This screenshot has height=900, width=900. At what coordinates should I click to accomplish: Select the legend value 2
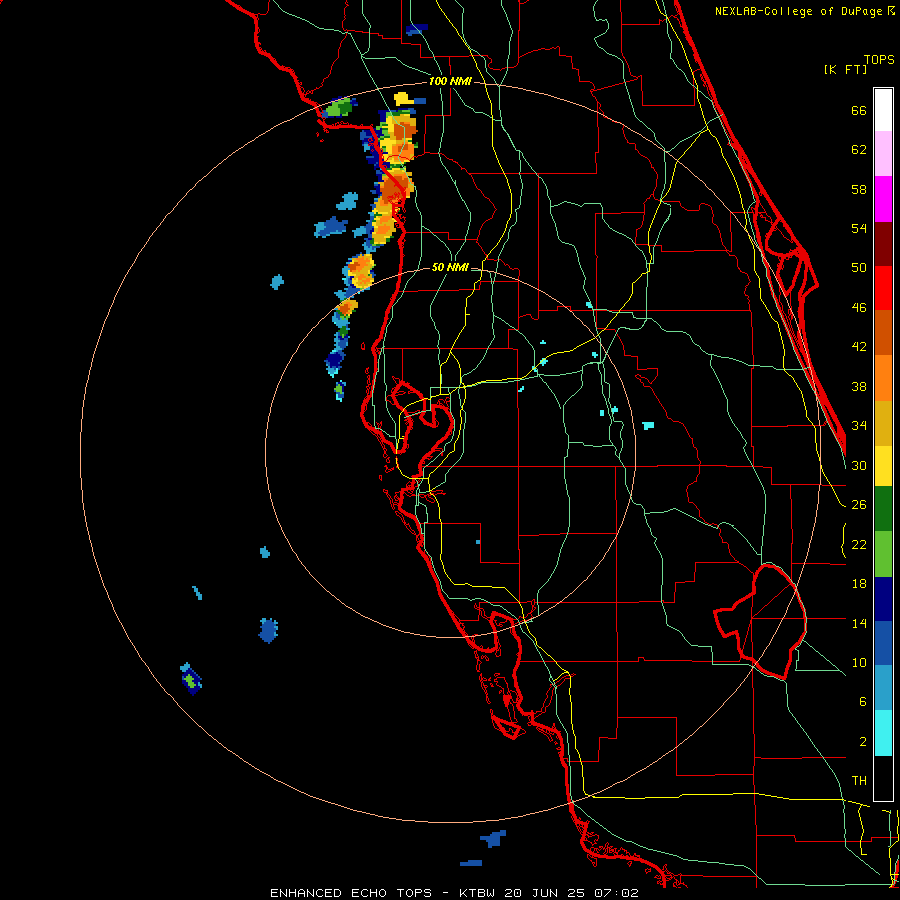click(863, 742)
